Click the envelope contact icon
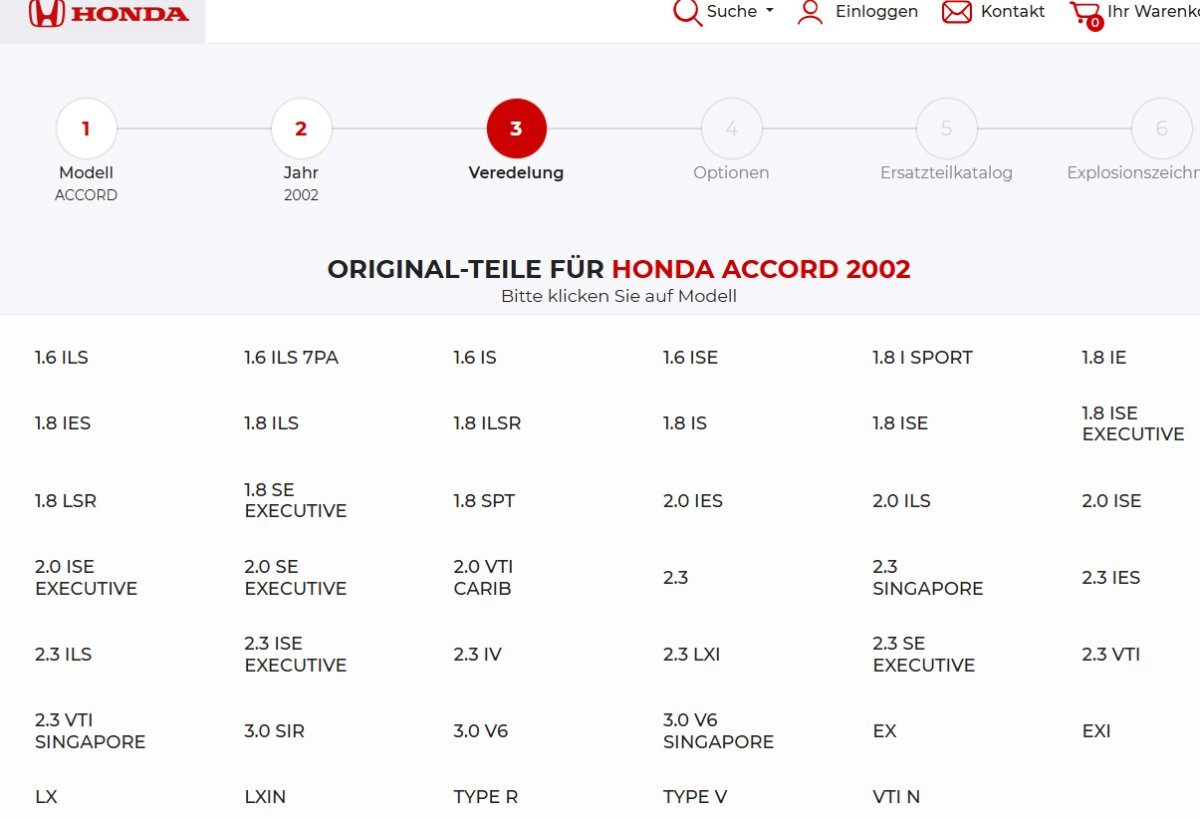This screenshot has height=821, width=1200. point(957,12)
